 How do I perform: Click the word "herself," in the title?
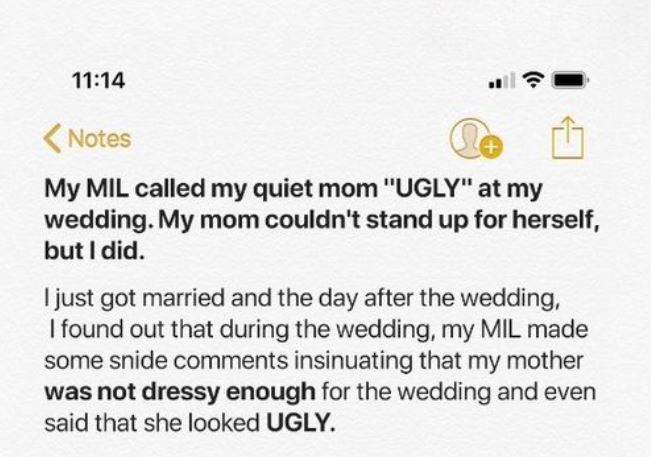point(556,220)
